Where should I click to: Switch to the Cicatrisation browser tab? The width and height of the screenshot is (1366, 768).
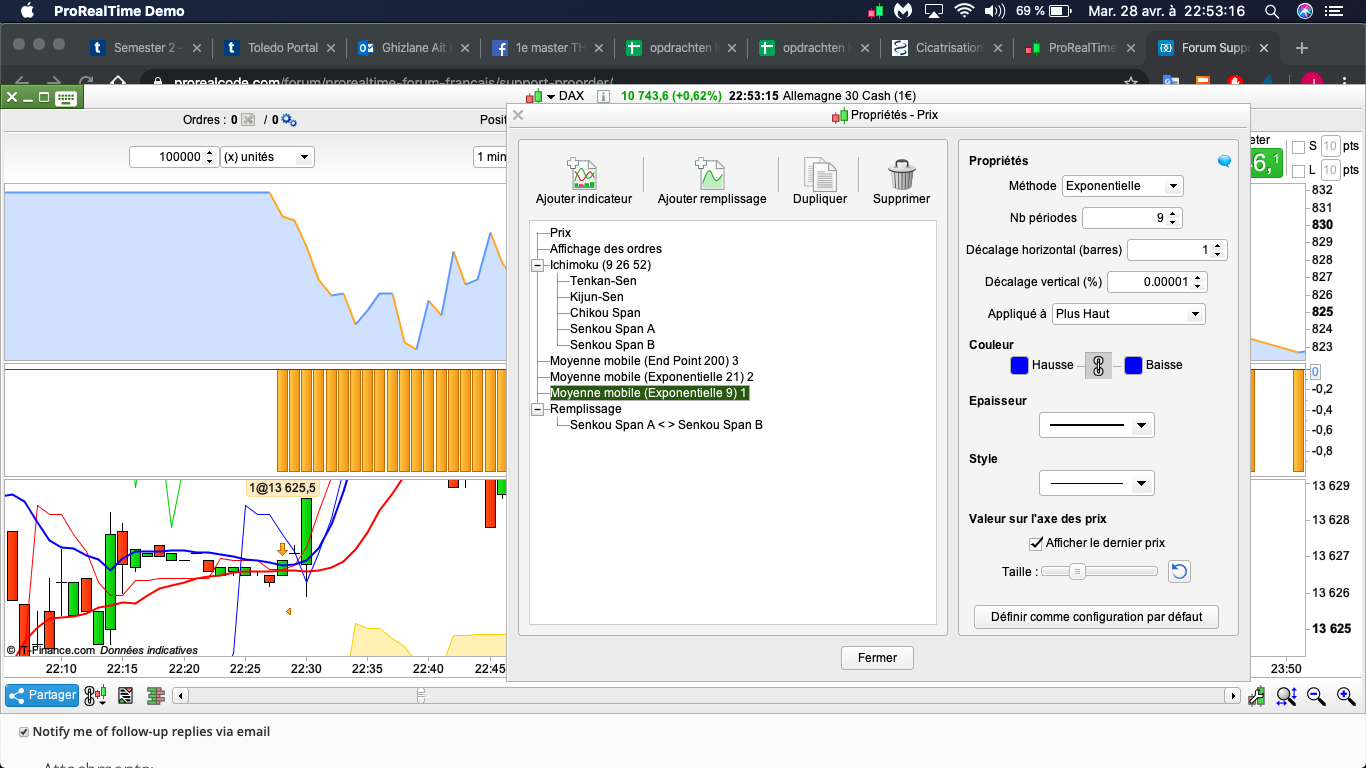948,48
